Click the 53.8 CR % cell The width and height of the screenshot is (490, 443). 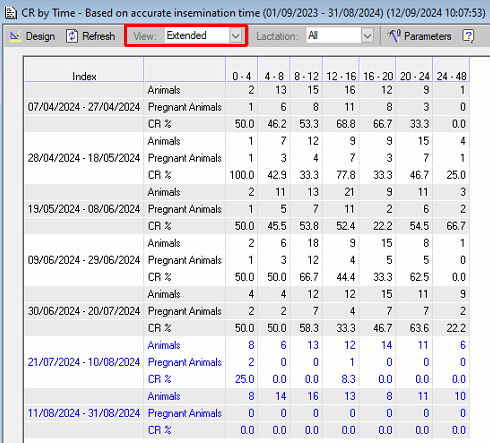pos(306,226)
